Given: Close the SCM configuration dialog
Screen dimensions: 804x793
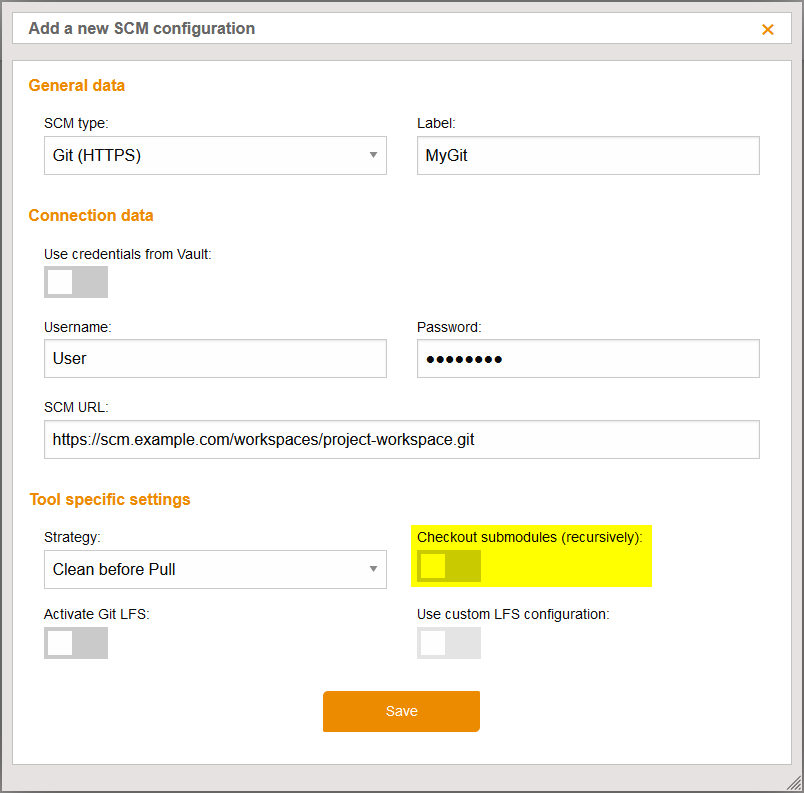Looking at the screenshot, I should click(768, 29).
